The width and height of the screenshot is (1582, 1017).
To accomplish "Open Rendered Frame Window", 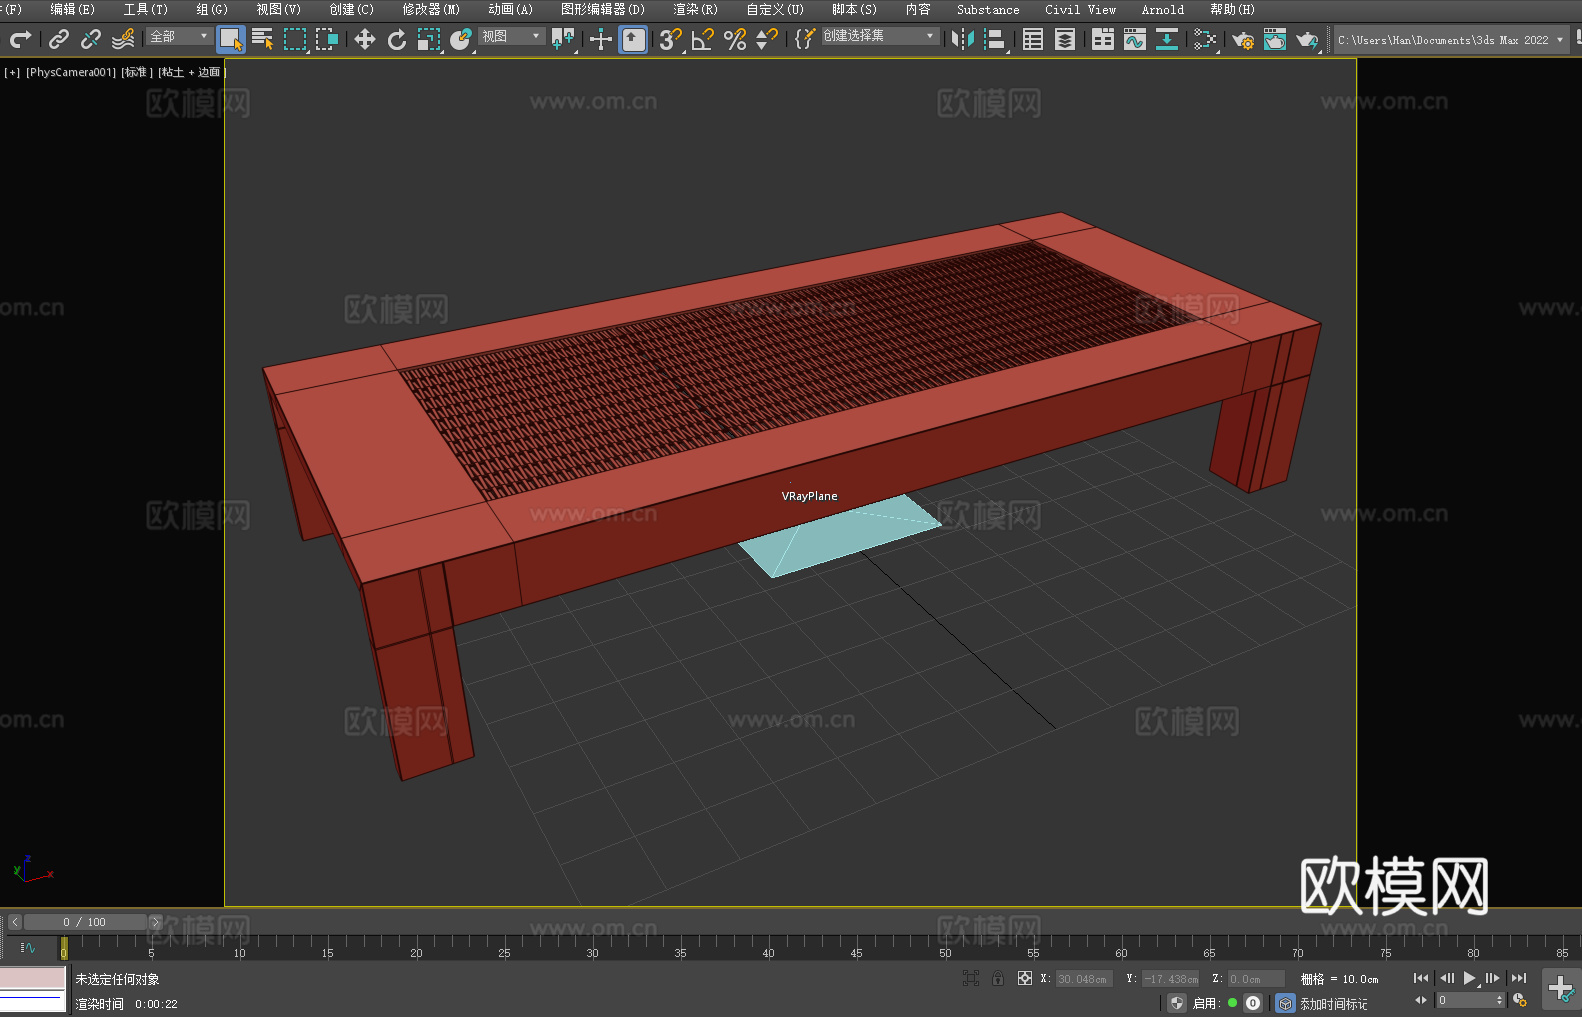I will click(1275, 39).
